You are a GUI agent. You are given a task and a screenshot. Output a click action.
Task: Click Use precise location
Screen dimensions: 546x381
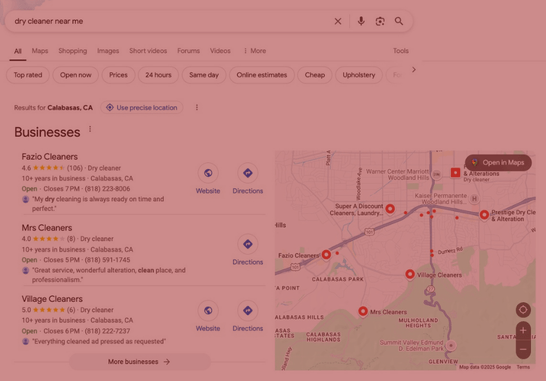tap(142, 108)
